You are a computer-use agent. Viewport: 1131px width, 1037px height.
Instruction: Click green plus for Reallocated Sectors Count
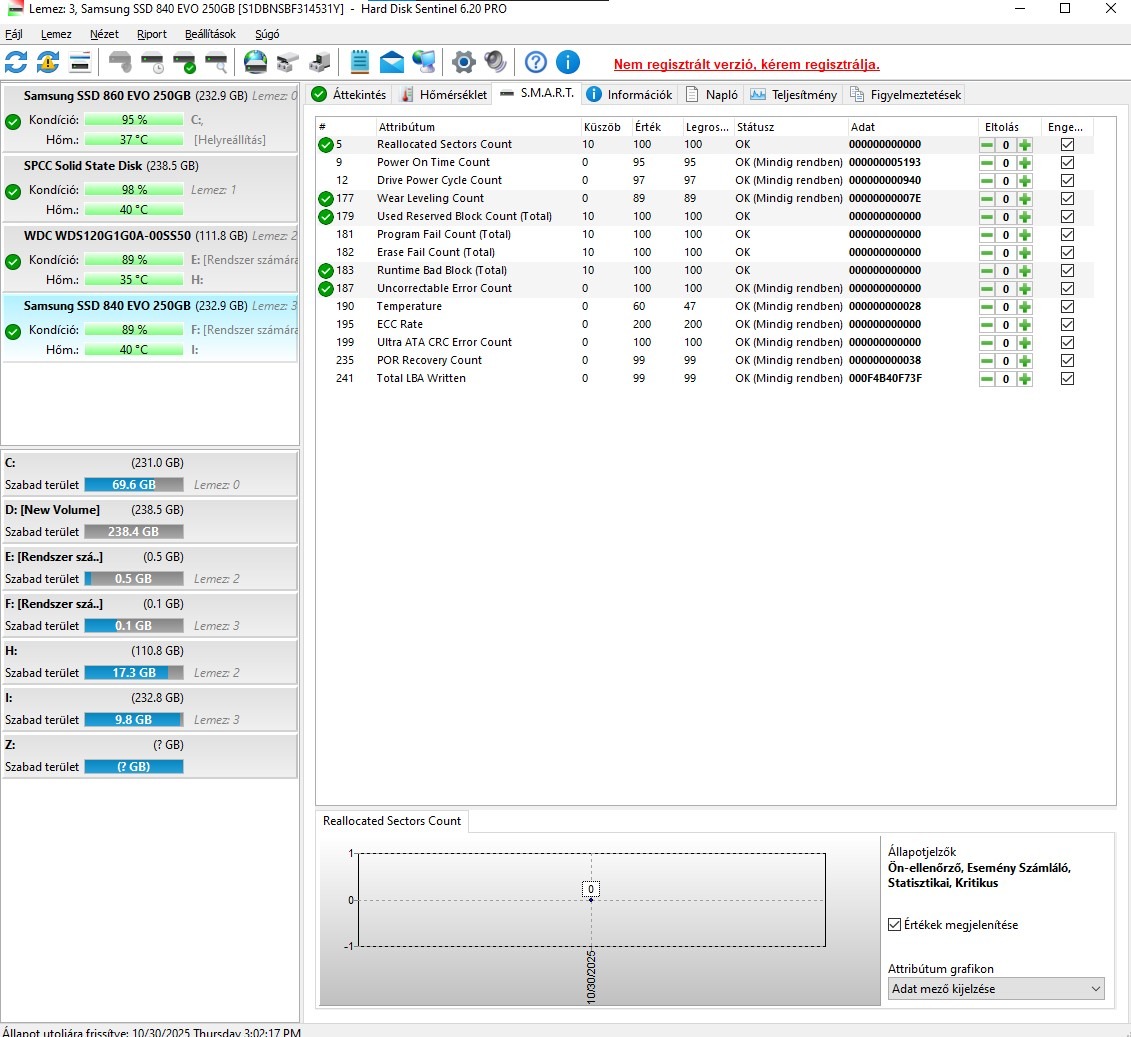tap(1024, 145)
